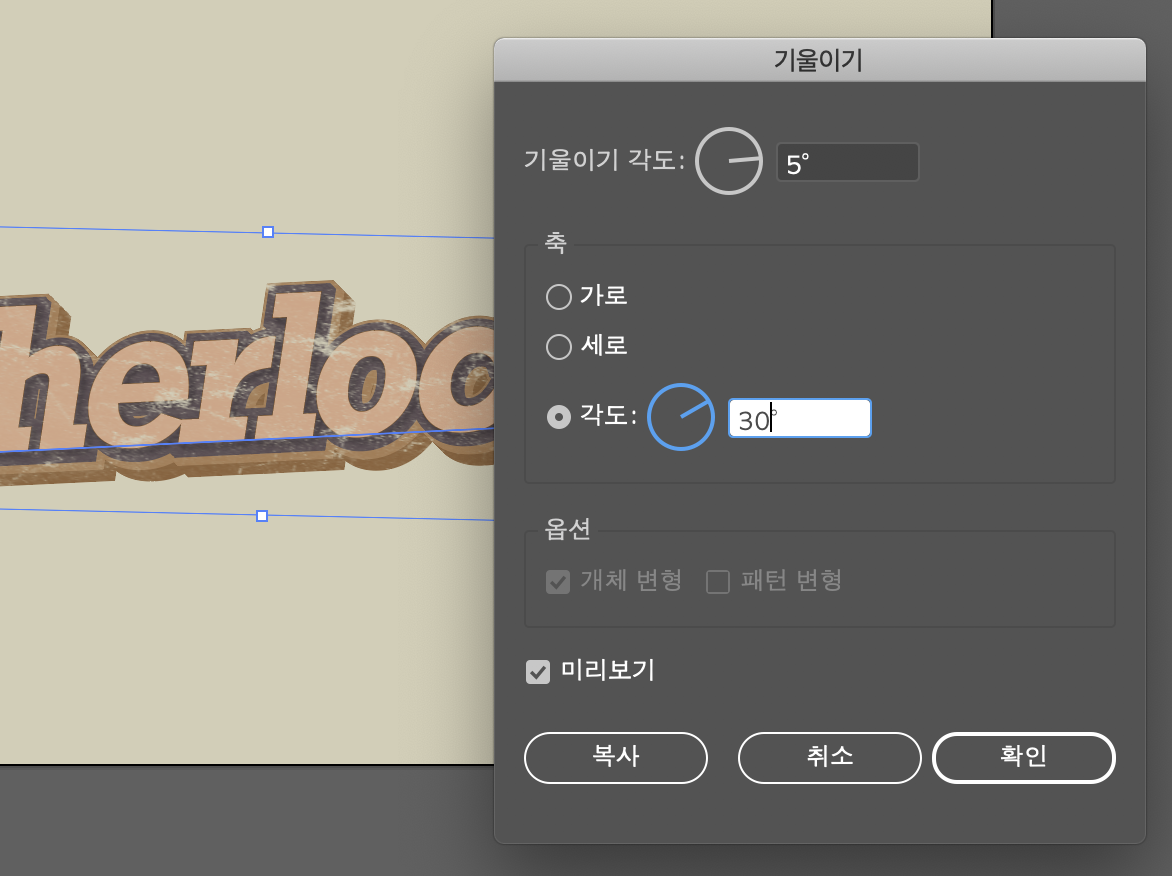Select the 각도 axis radio button
This screenshot has width=1172, height=876.
click(x=558, y=416)
